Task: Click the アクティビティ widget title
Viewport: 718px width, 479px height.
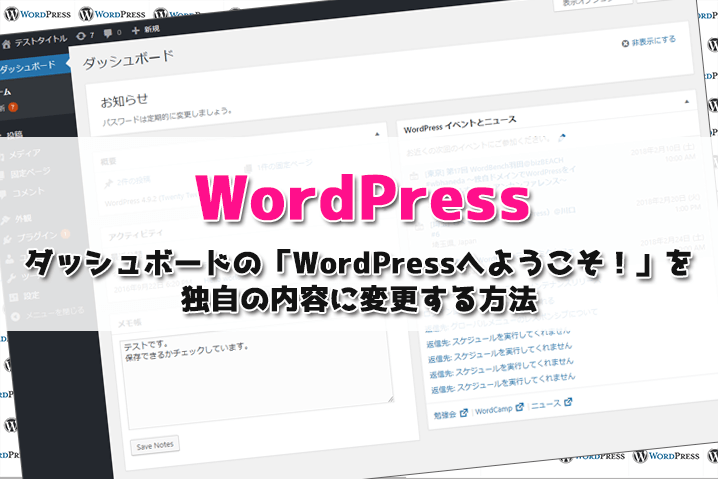Action: 136,234
